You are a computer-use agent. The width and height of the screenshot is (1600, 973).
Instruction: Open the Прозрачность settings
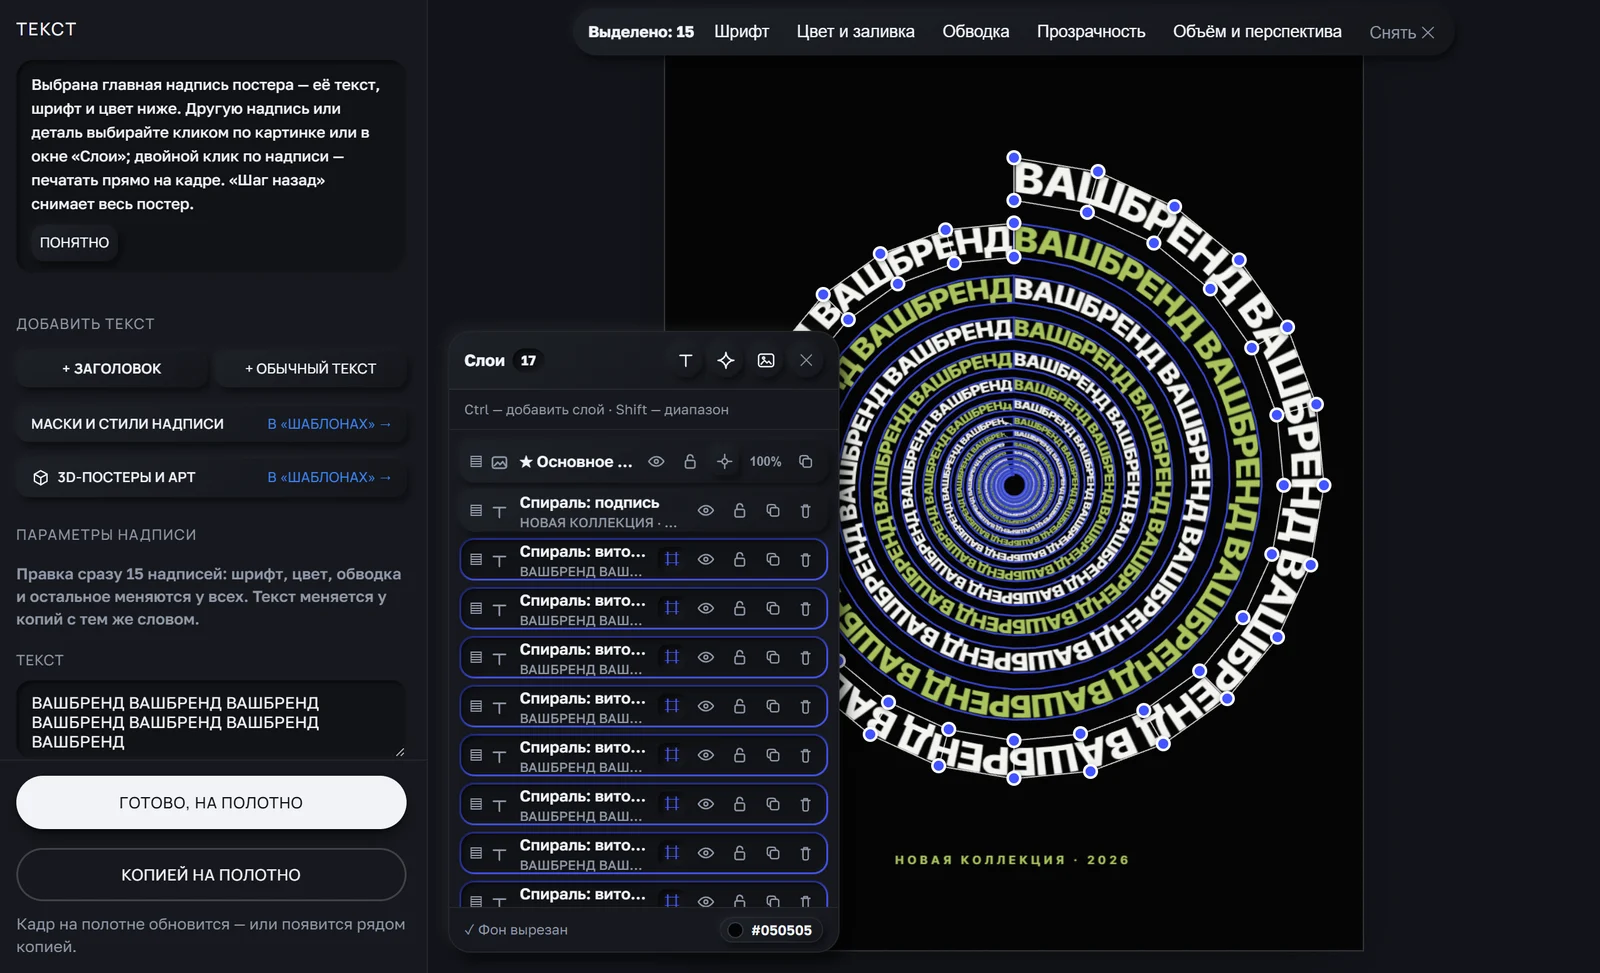tap(1091, 32)
